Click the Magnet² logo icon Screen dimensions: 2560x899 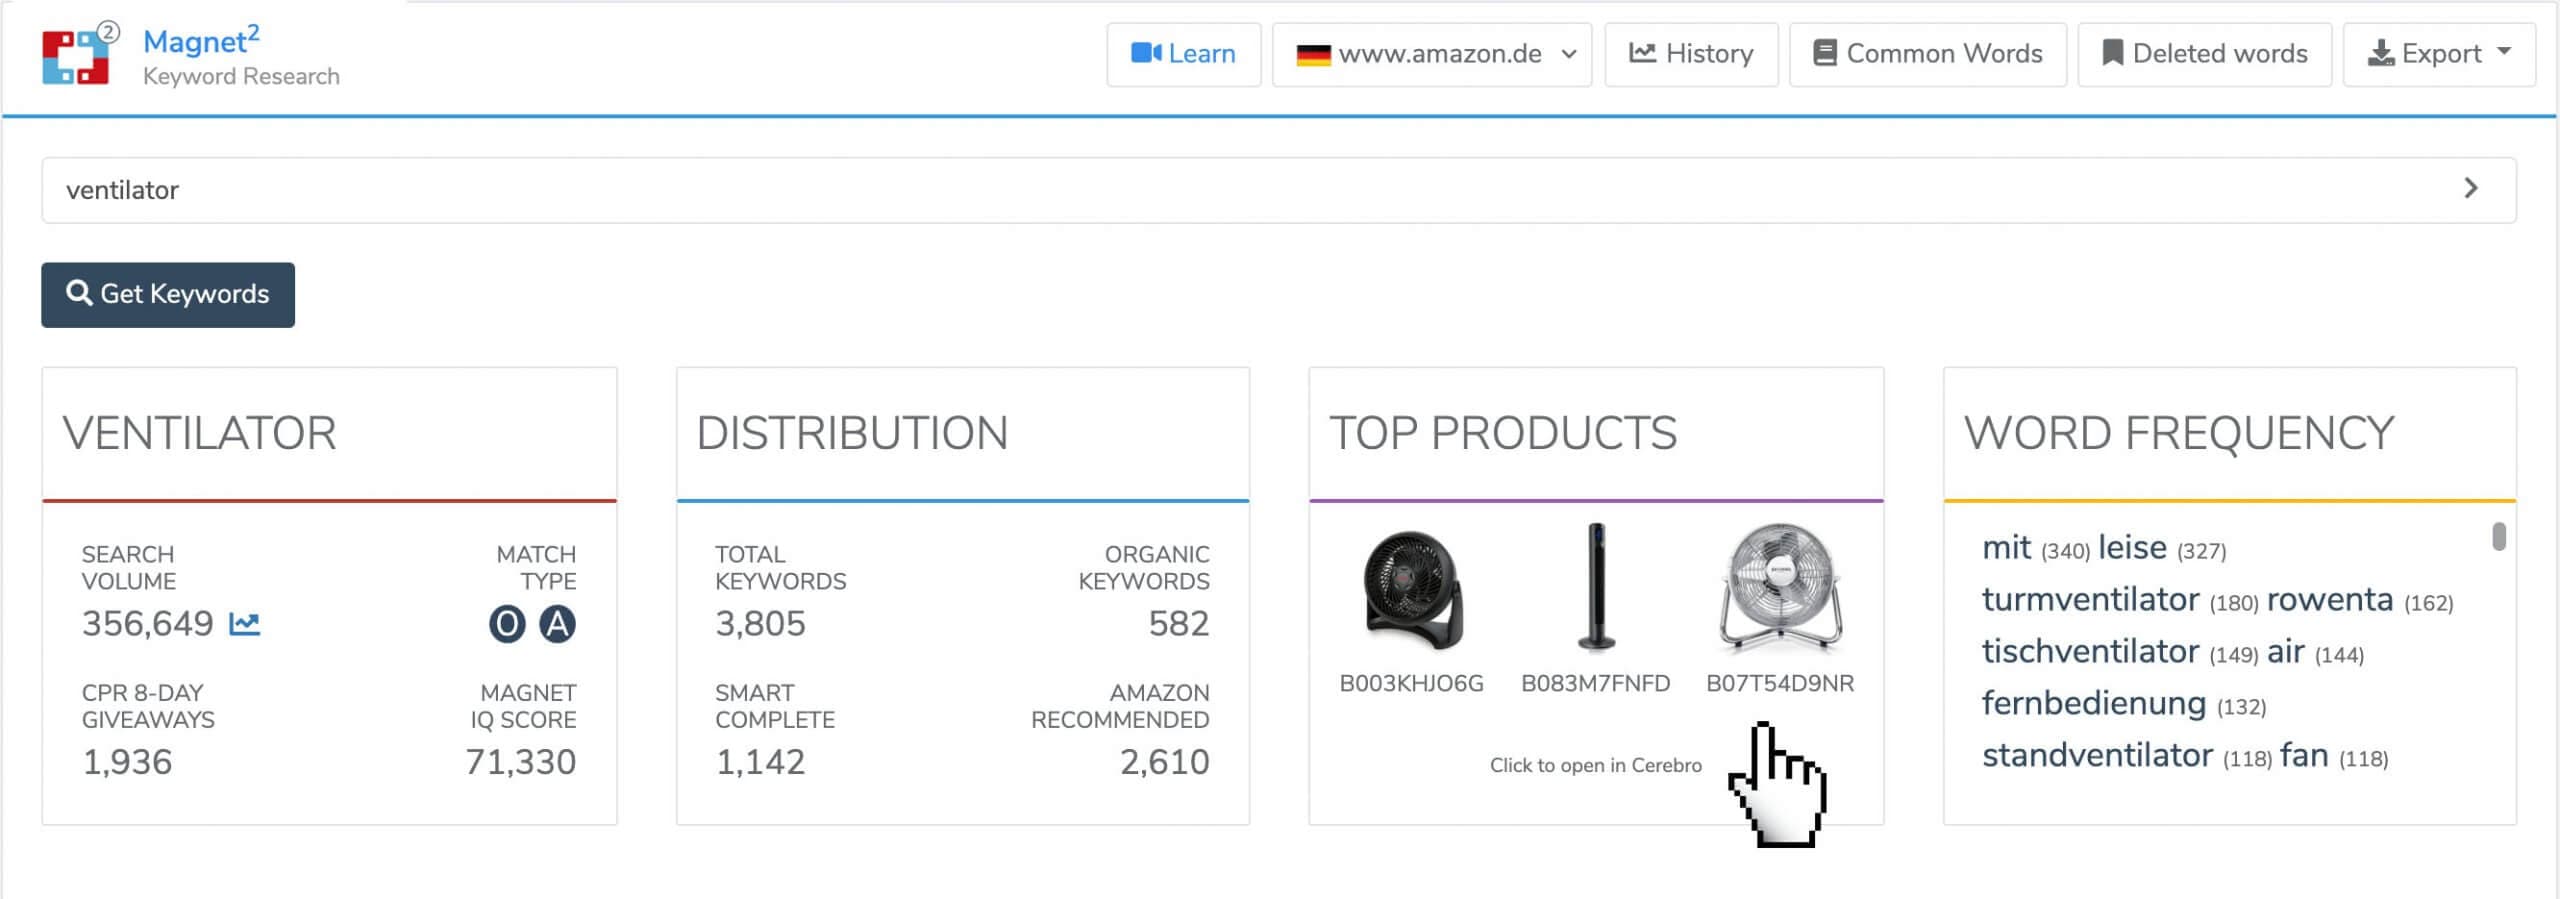[x=78, y=55]
